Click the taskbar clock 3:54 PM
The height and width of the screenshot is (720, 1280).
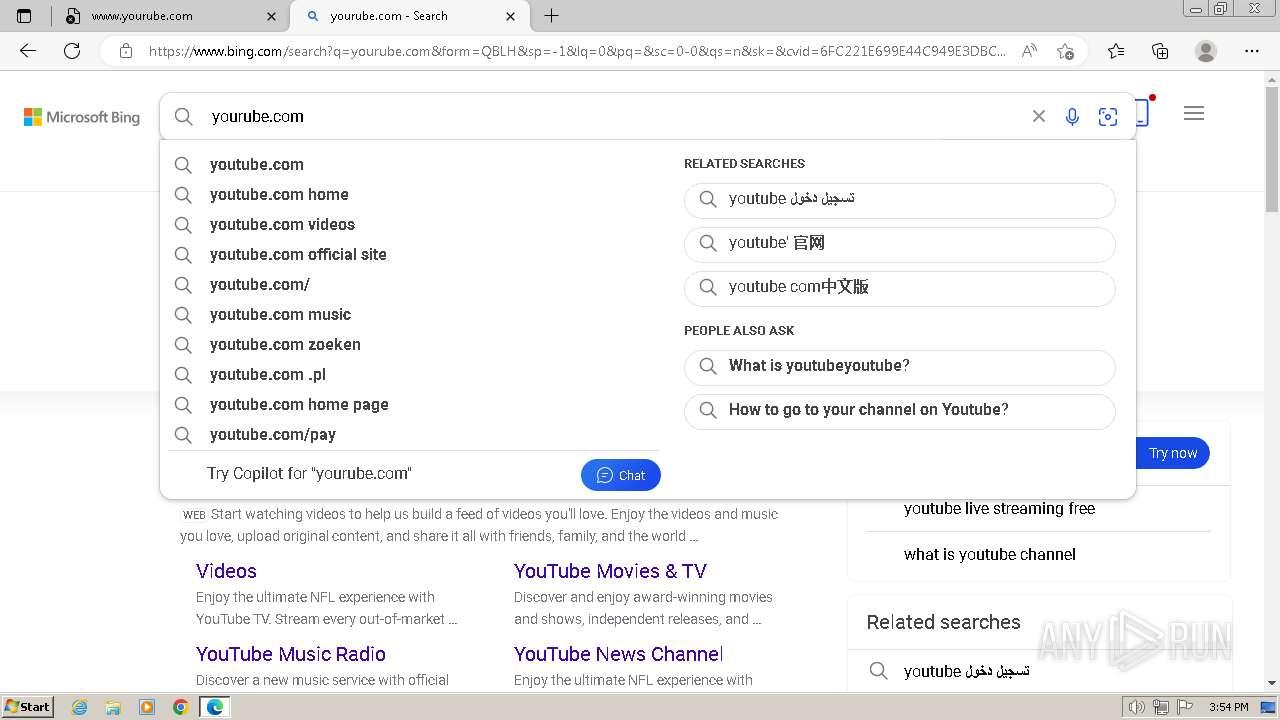point(1228,707)
